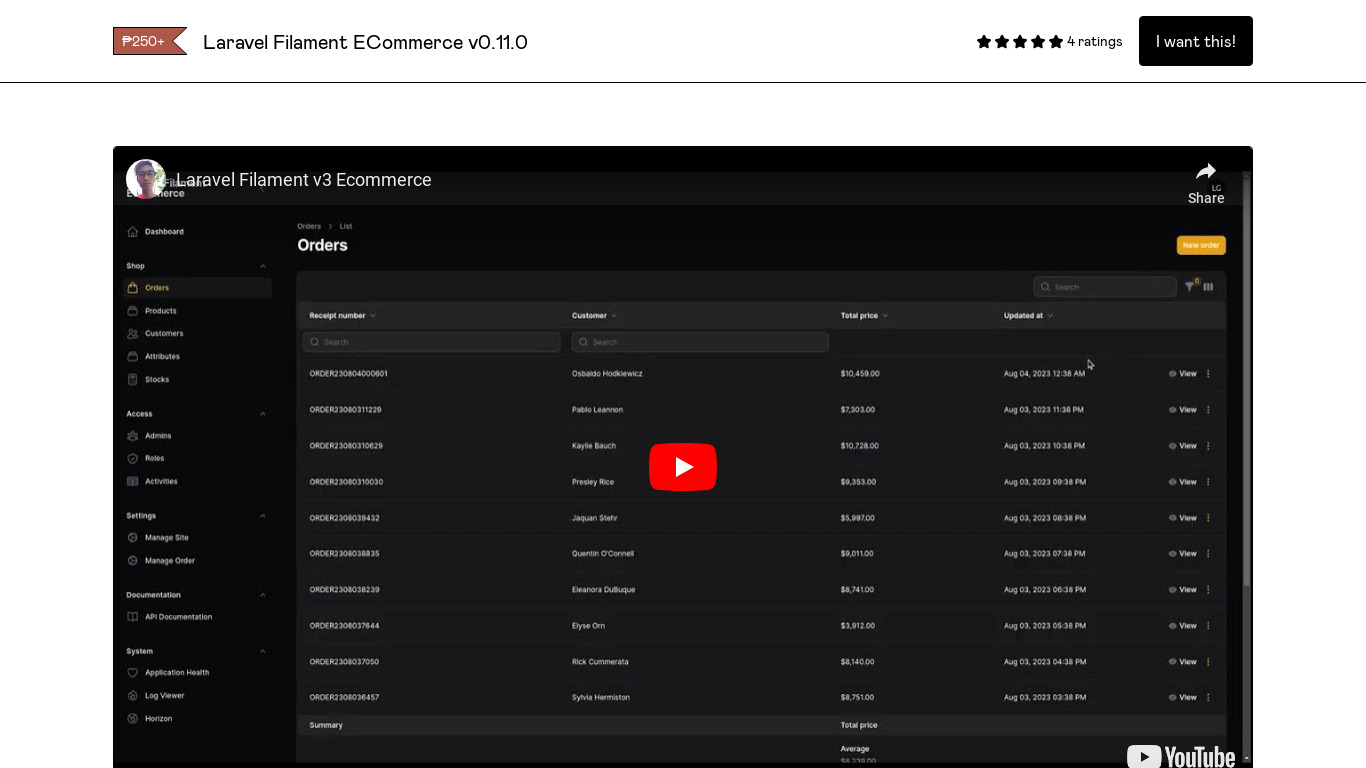Screen dimensions: 1366x768
Task: Click the Horizon icon
Action: pyautogui.click(x=133, y=718)
